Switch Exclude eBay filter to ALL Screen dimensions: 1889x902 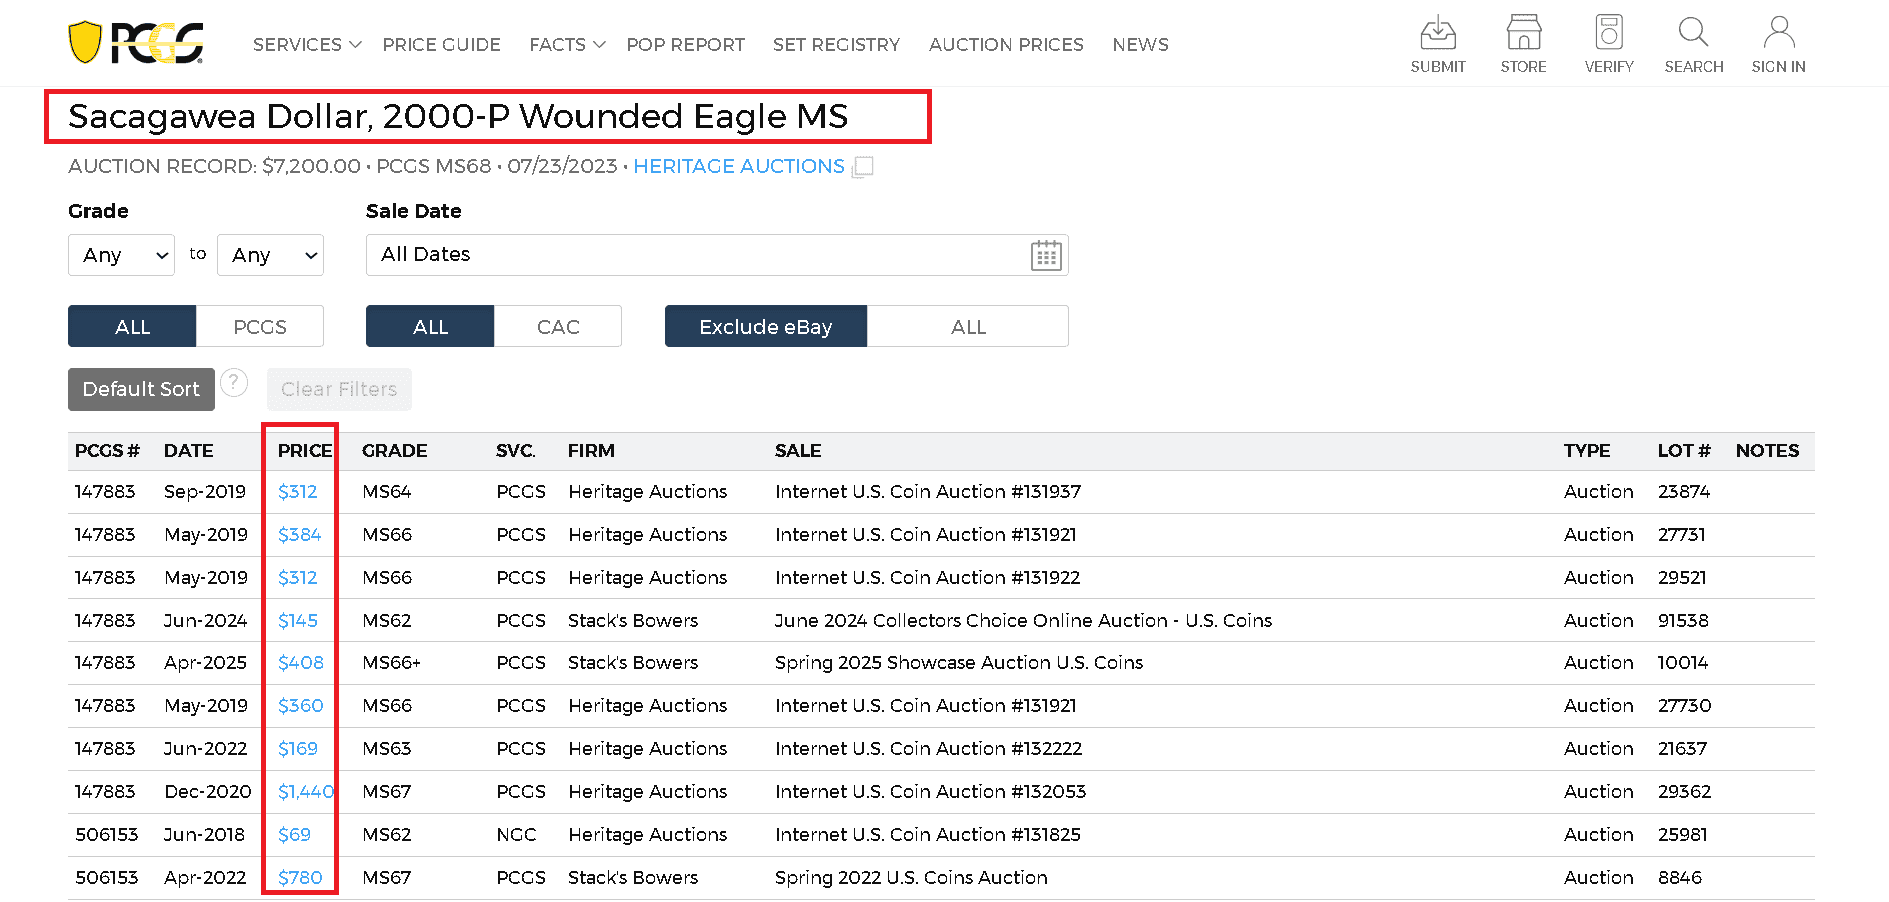coord(967,326)
